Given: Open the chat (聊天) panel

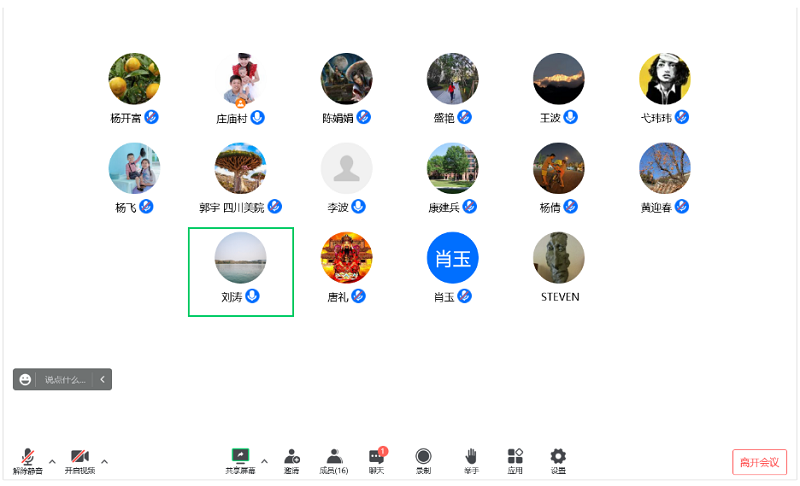Looking at the screenshot, I should tap(376, 458).
